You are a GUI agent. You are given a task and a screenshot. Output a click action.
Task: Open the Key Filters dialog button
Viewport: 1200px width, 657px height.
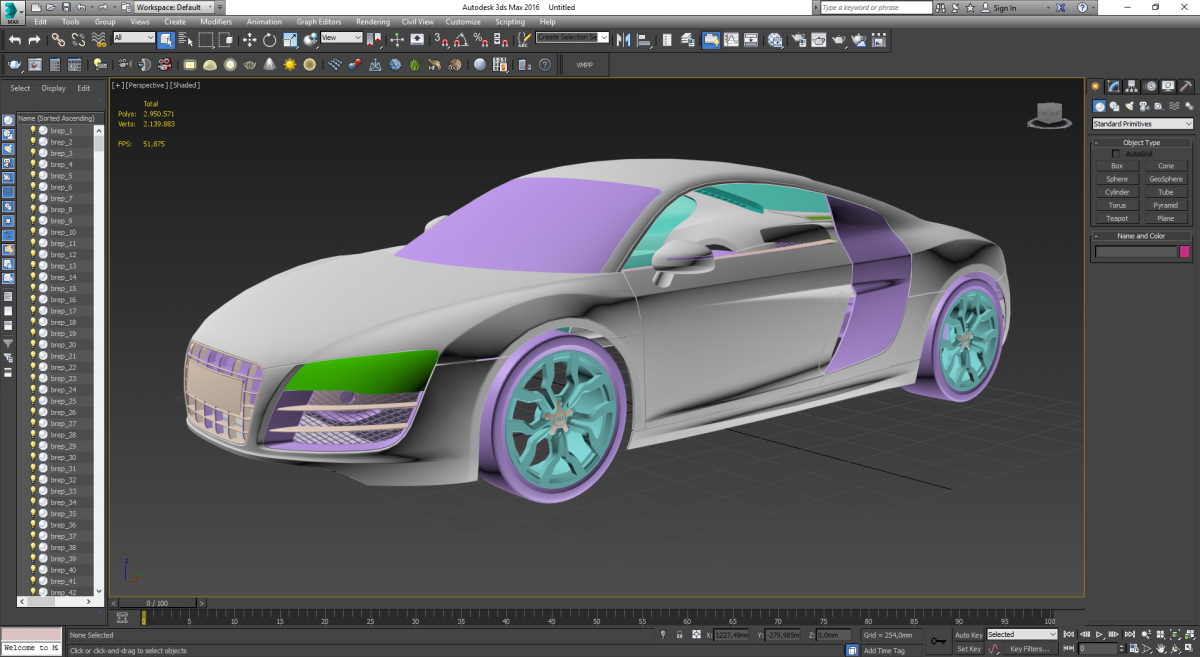[1028, 649]
